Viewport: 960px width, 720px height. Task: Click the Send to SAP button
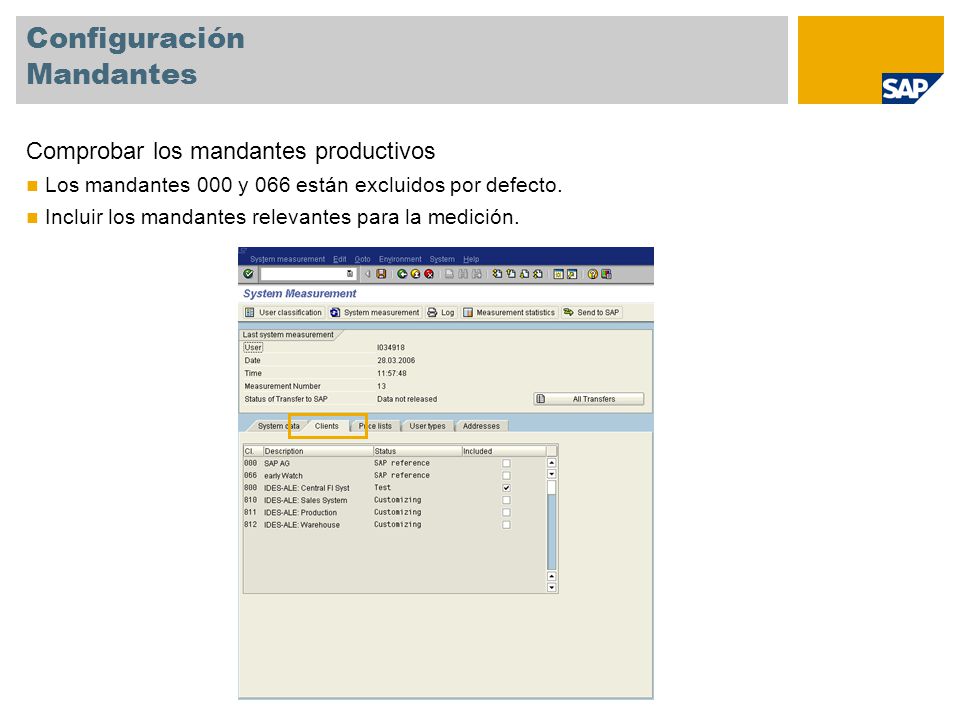pos(591,312)
